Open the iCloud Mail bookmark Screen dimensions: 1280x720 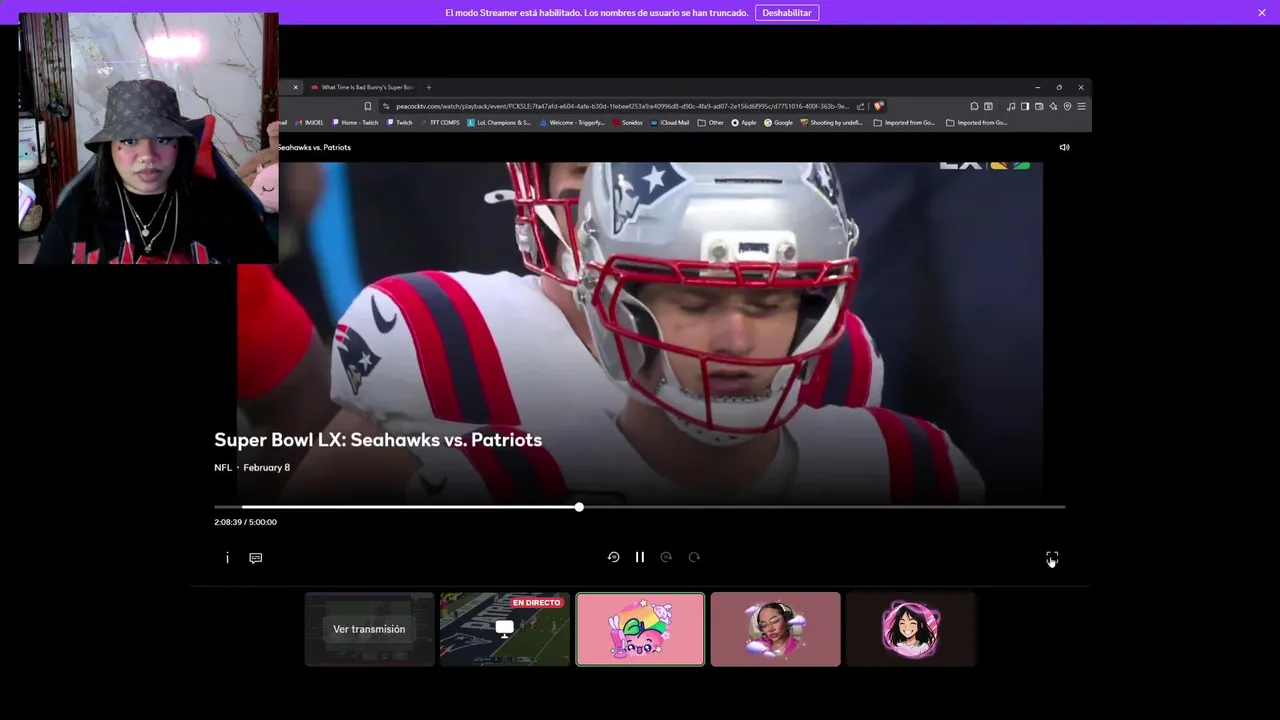tap(670, 123)
